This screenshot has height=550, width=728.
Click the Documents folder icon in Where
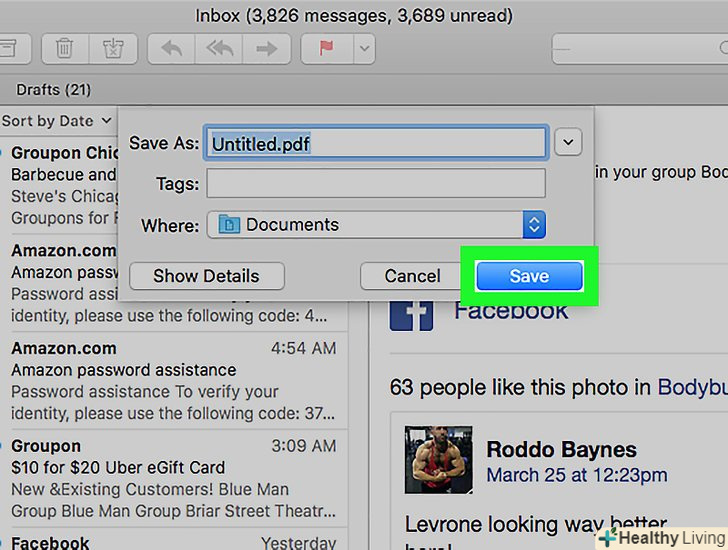coord(229,225)
